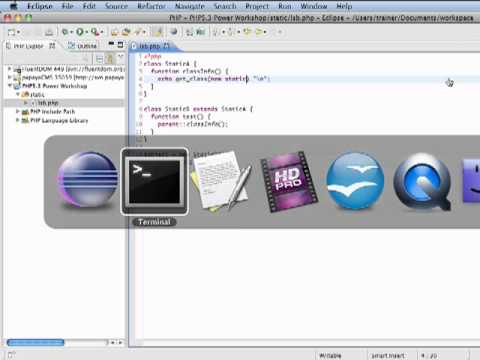Image resolution: width=480 pixels, height=360 pixels.
Task: Click the Back navigation arrow icon
Action: (x=247, y=32)
